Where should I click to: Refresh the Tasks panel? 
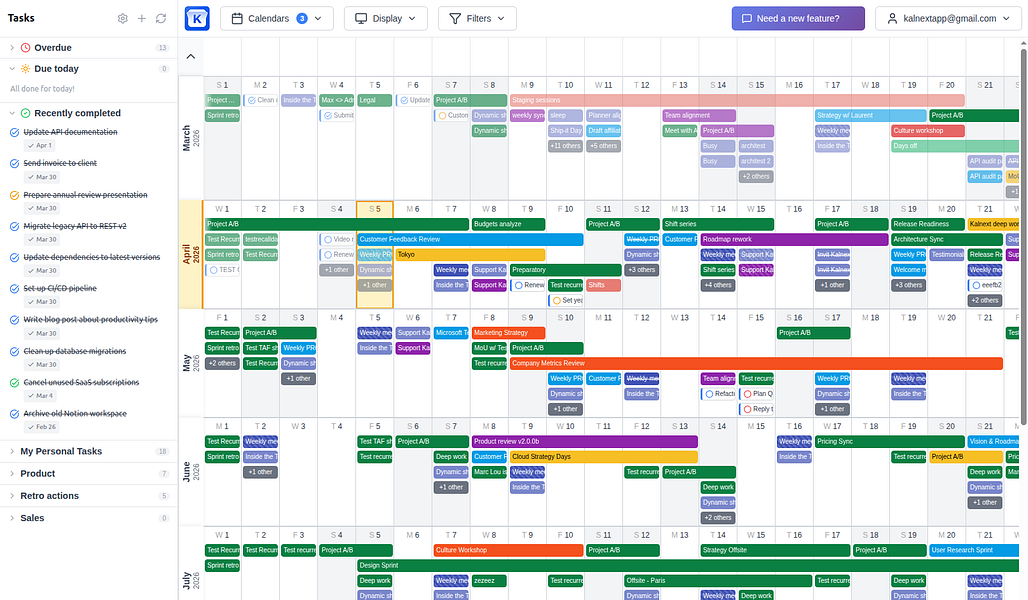coord(161,18)
